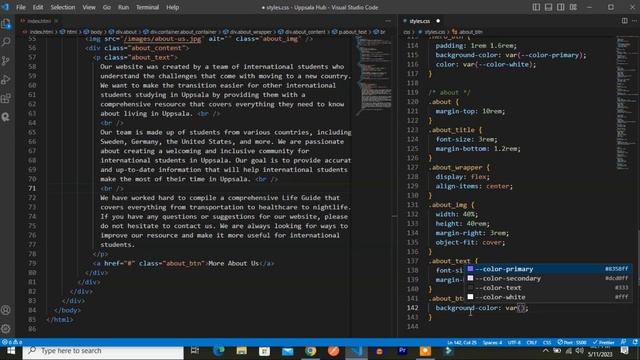Open More Actions for index.html editor group

pyautogui.click(x=388, y=21)
